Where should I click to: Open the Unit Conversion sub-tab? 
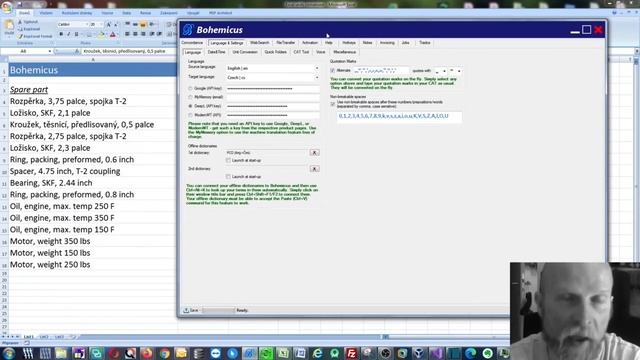[245, 52]
